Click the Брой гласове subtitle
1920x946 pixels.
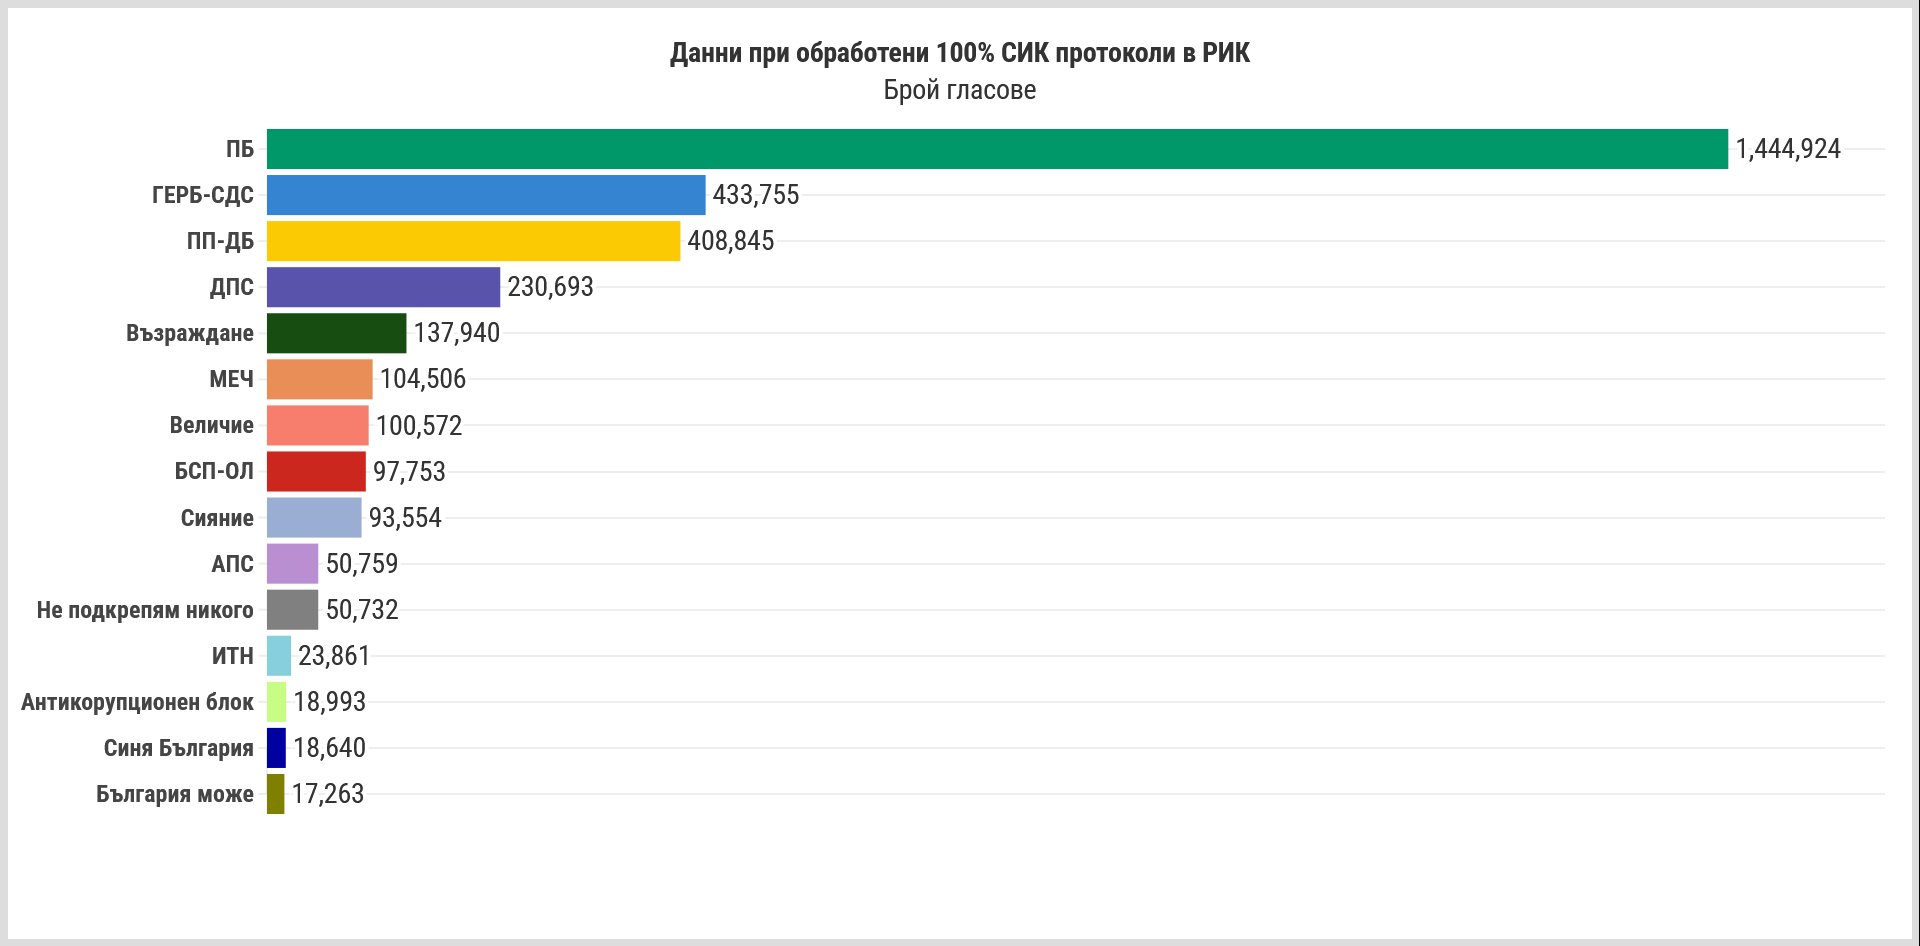(960, 90)
